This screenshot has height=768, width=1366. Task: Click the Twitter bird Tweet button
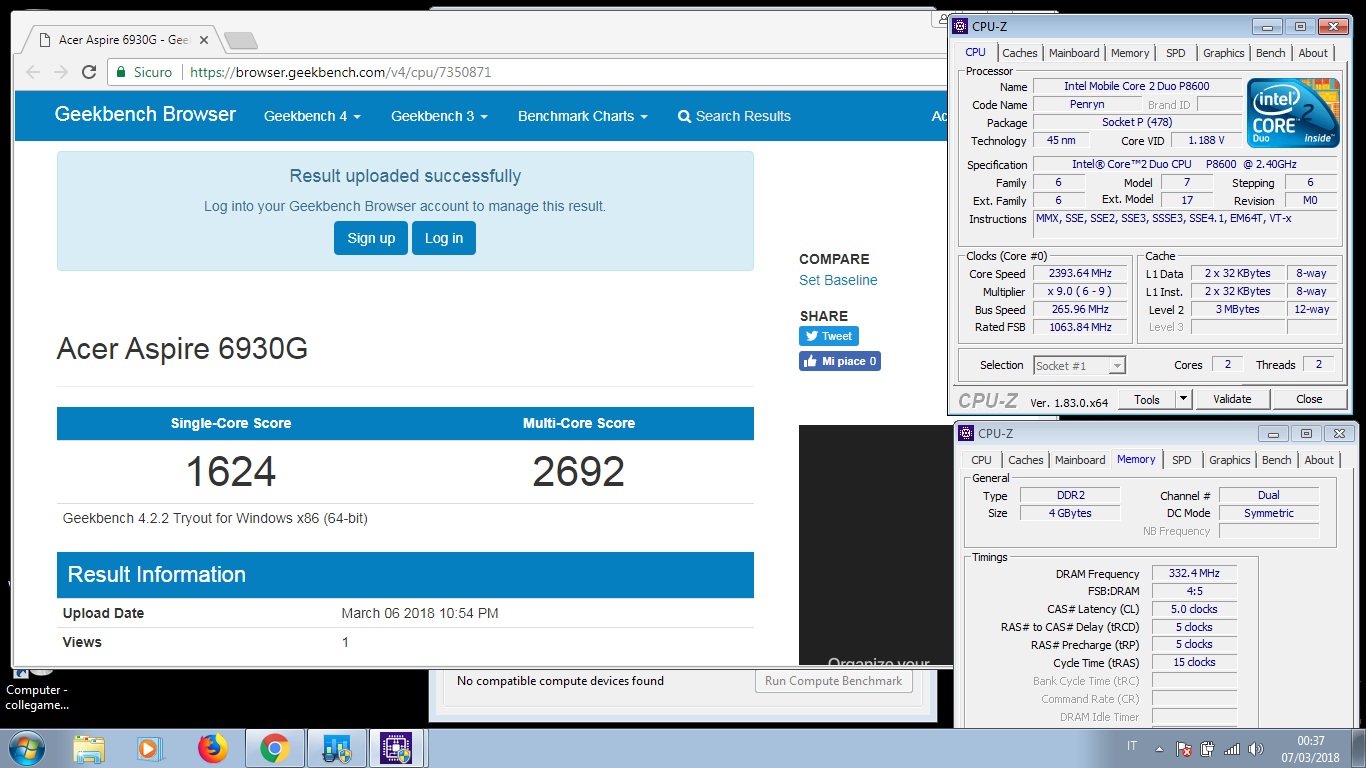pos(829,336)
